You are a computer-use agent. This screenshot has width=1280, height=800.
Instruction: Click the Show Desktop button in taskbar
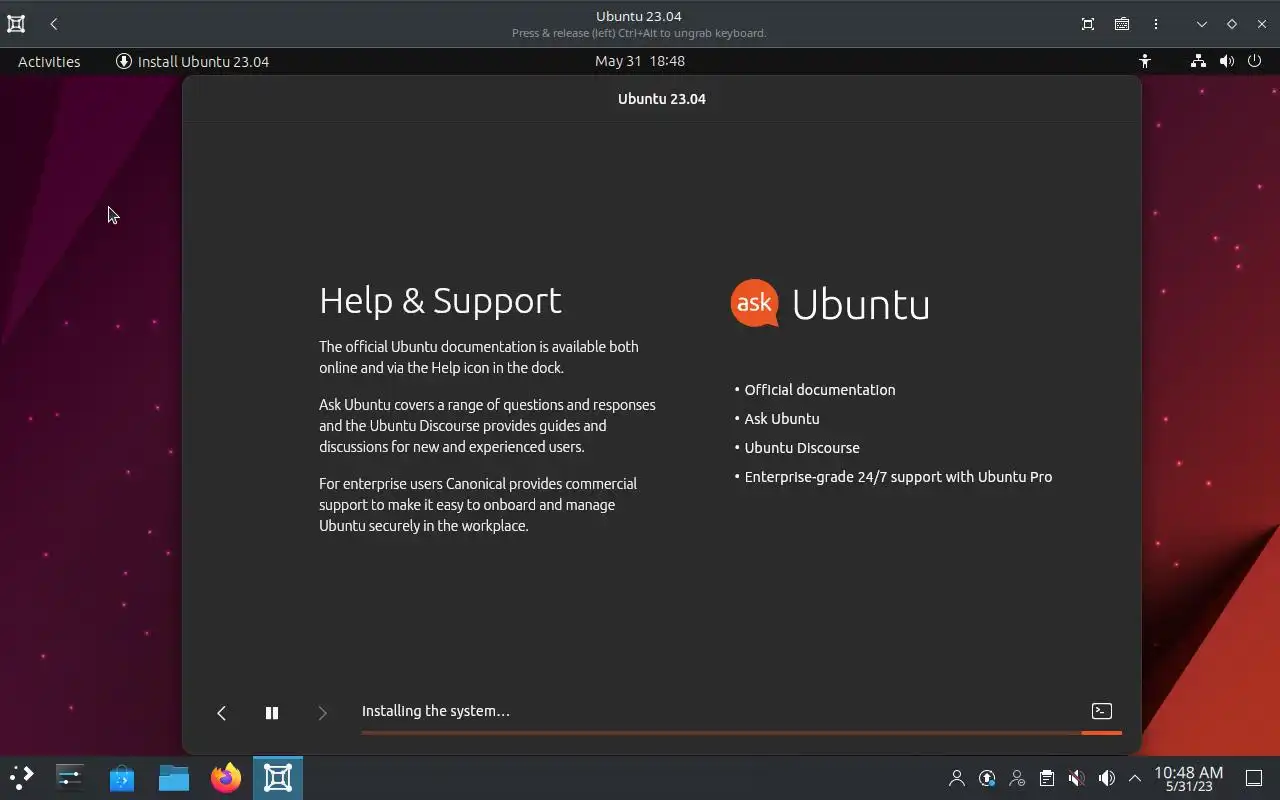tap(1254, 778)
